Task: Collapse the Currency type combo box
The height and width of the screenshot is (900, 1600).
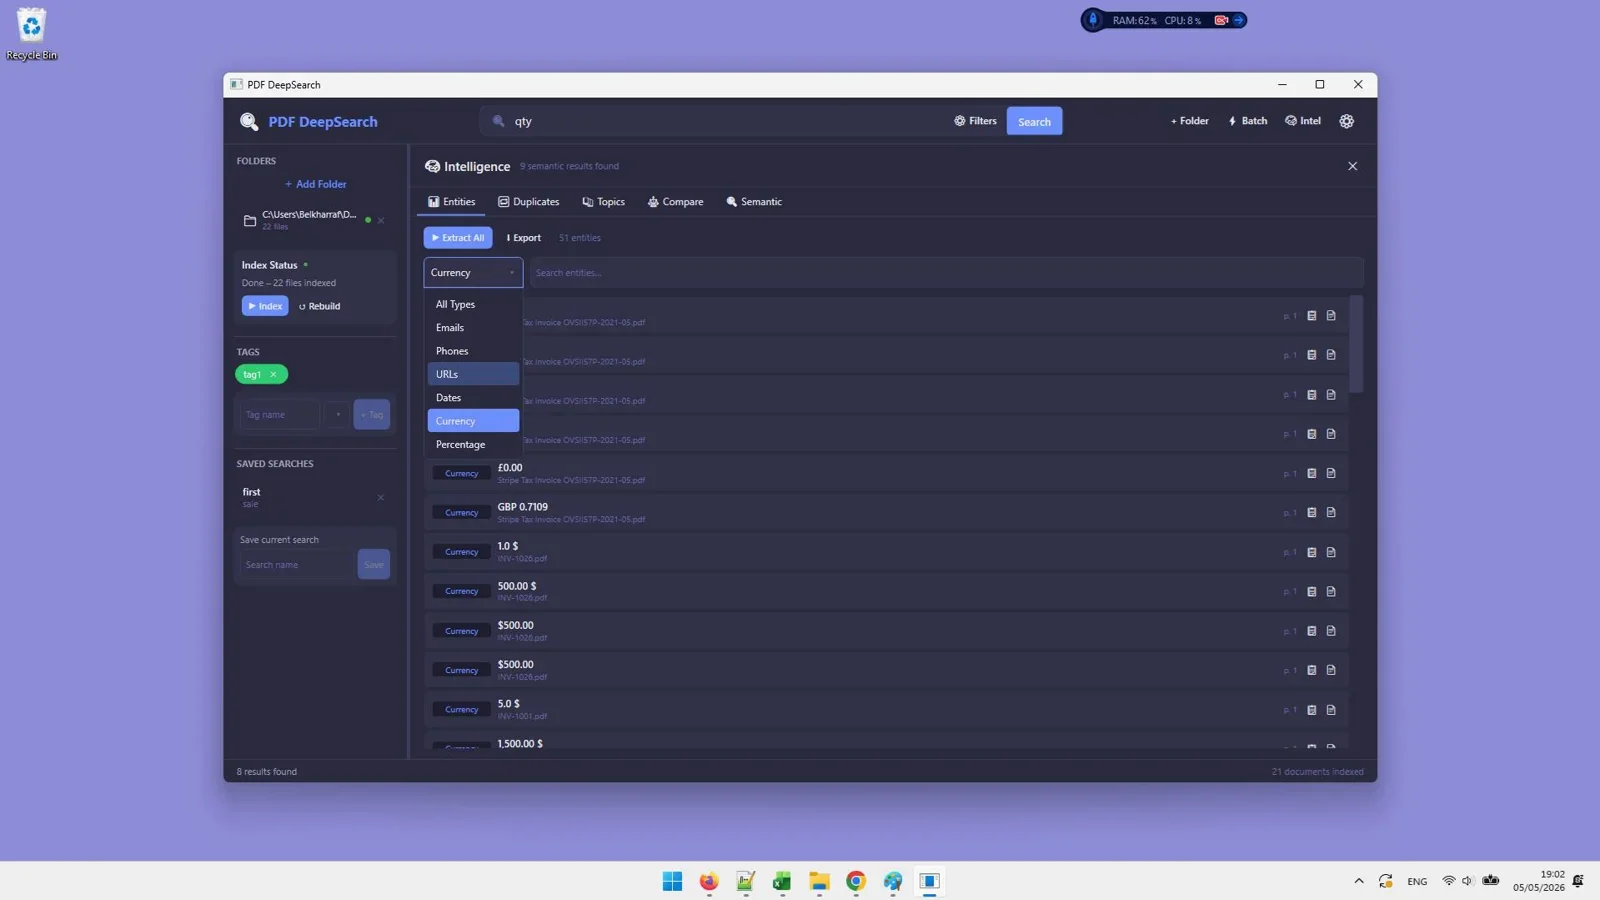Action: [x=473, y=272]
